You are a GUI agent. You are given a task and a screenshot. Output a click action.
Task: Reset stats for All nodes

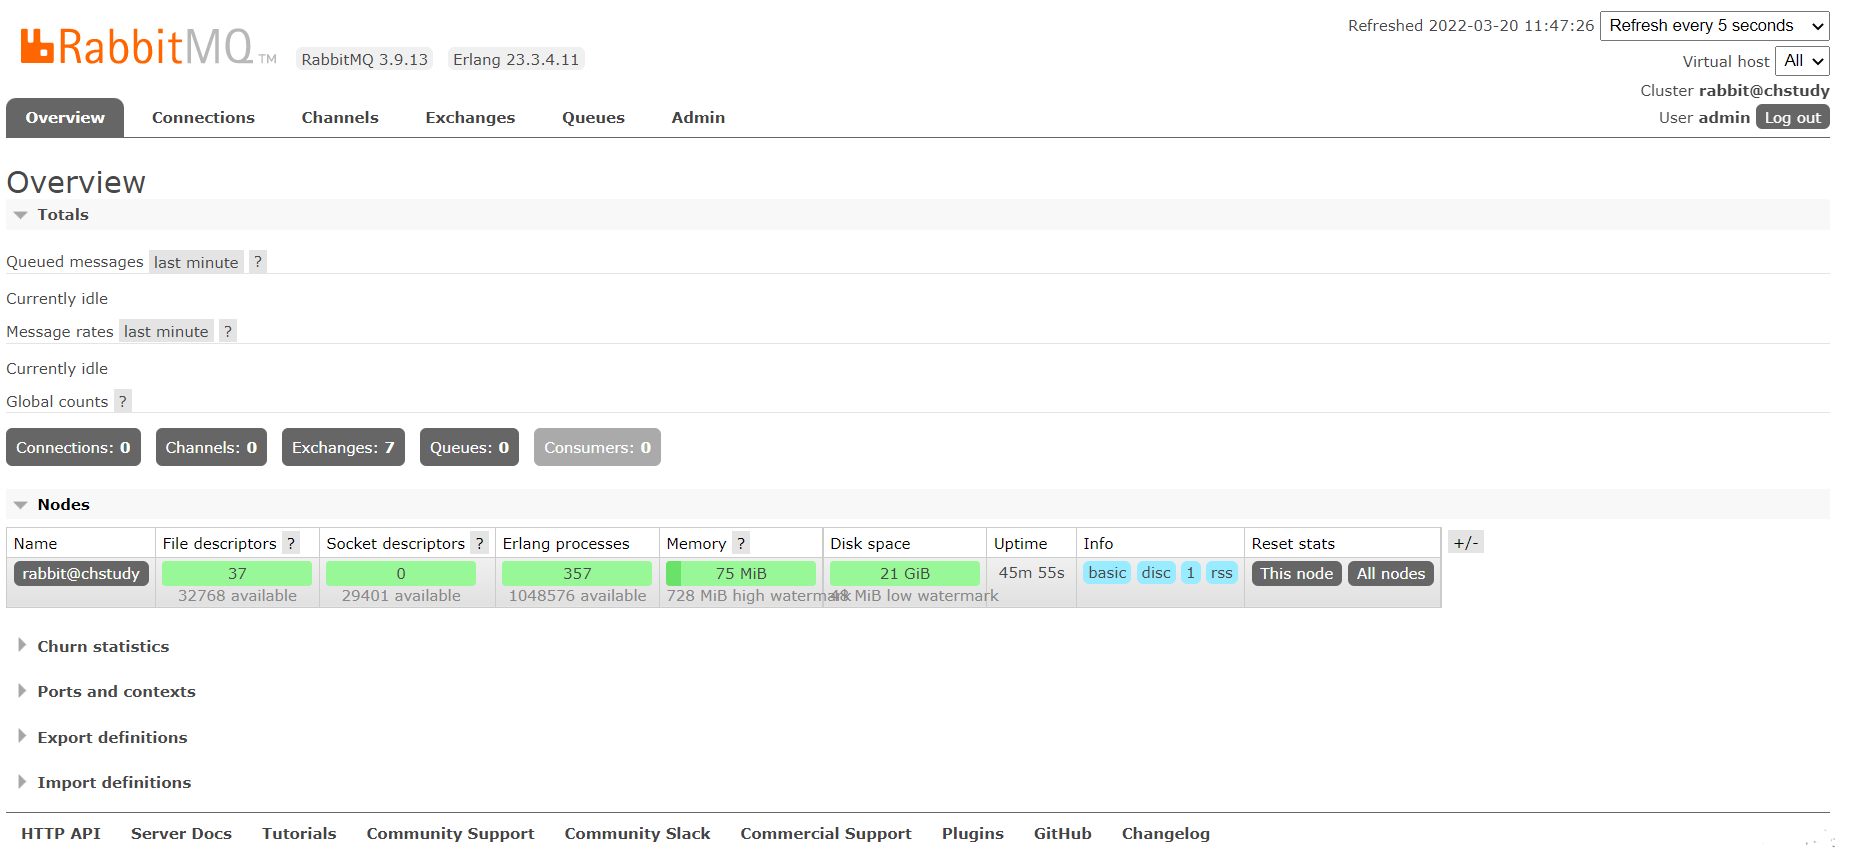(x=1390, y=573)
